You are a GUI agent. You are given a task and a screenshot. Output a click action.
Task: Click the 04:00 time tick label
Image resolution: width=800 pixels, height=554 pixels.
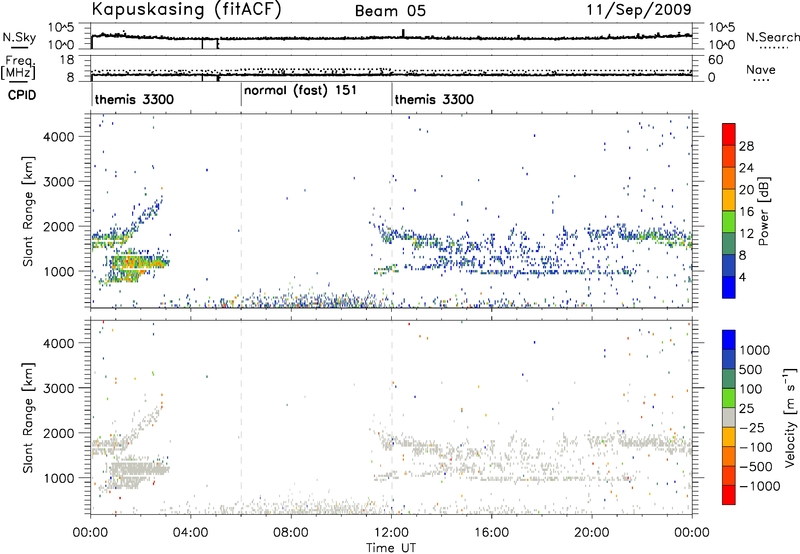[191, 533]
